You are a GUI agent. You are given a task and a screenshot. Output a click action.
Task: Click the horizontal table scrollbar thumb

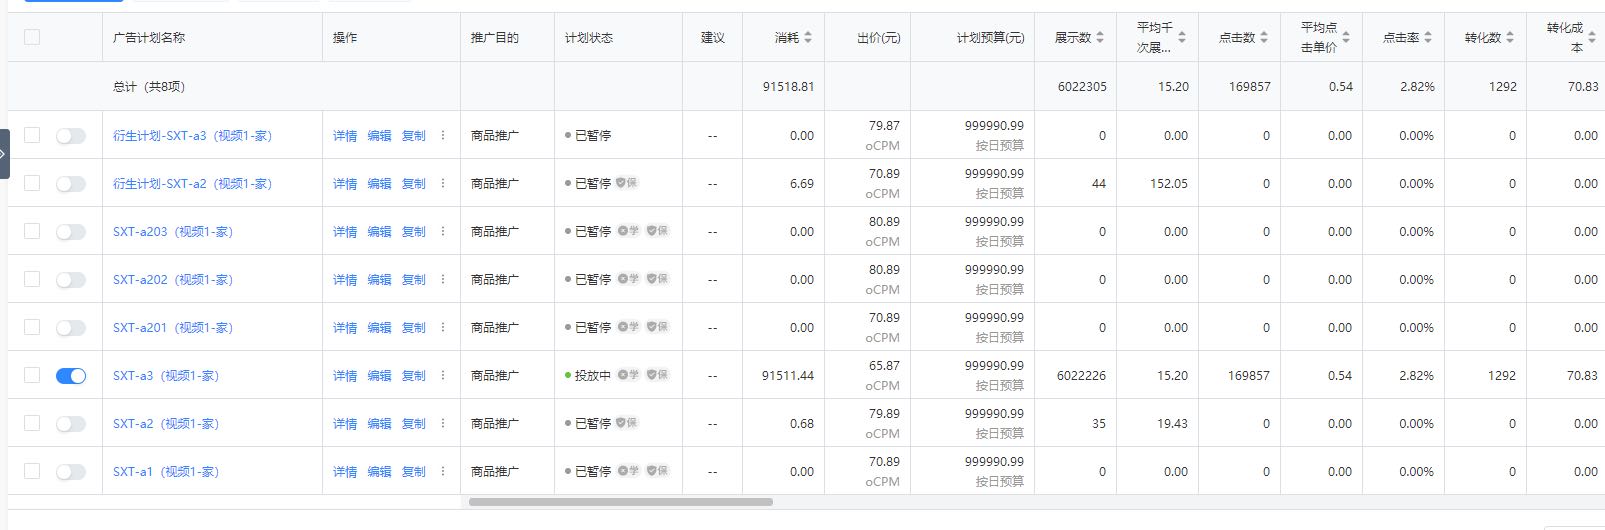click(x=620, y=502)
